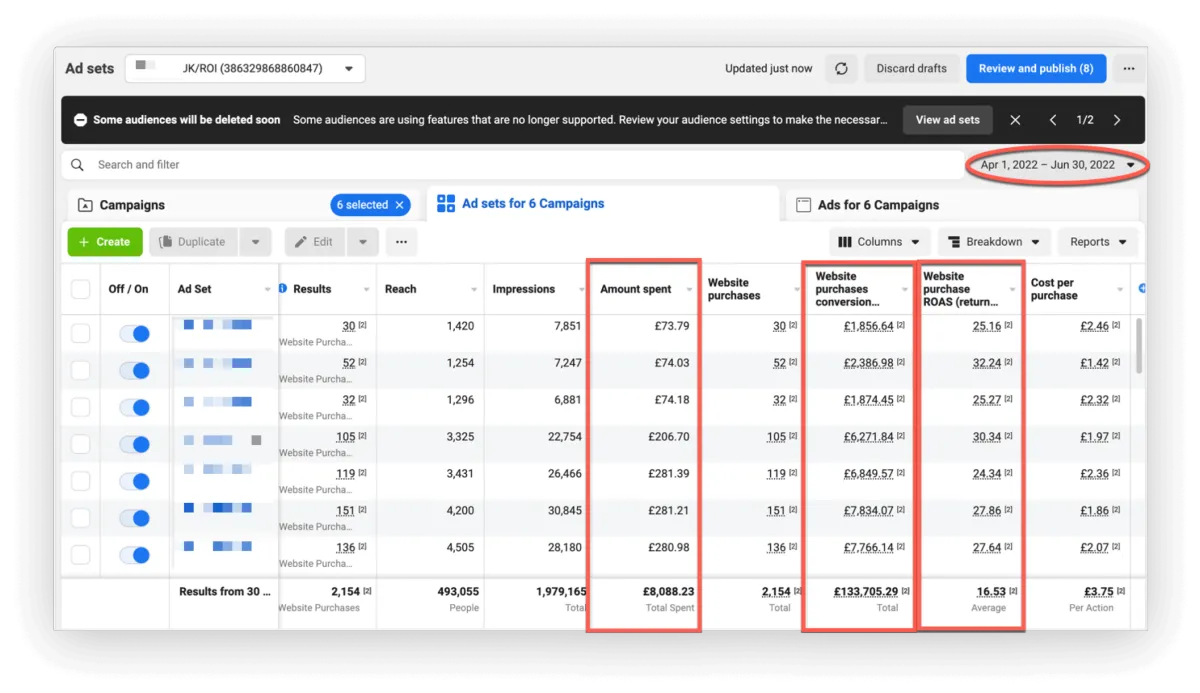
Task: Expand the Edit options arrow
Action: (363, 242)
